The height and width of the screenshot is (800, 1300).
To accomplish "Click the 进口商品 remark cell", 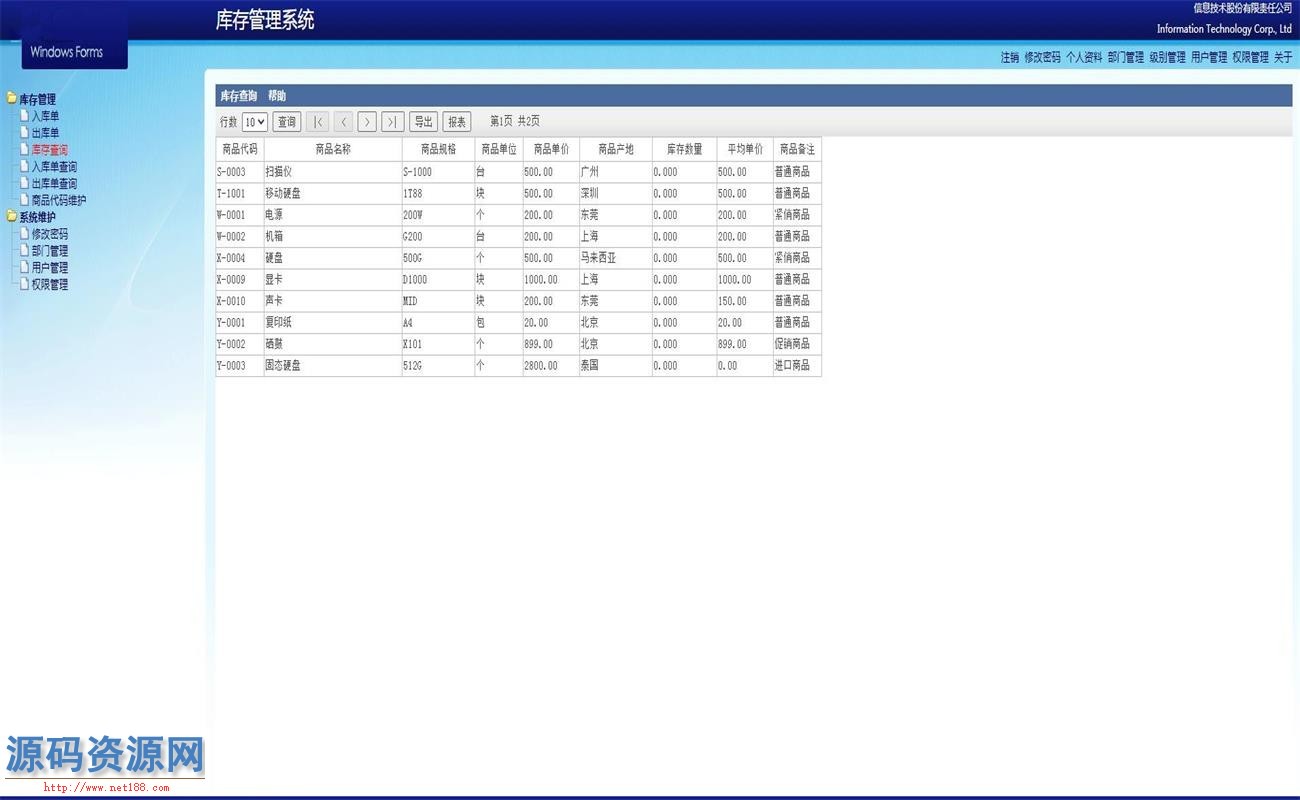I will [x=797, y=366].
